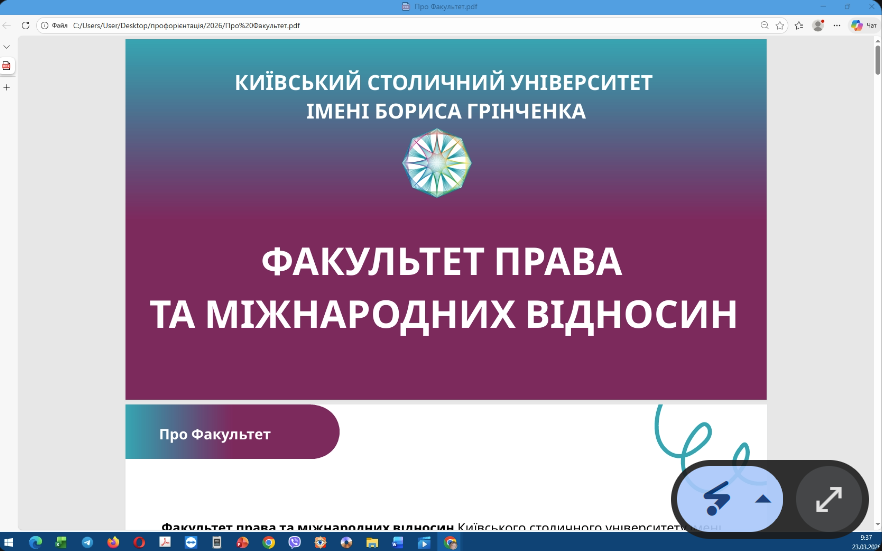Launch Viber from the taskbar

295,542
